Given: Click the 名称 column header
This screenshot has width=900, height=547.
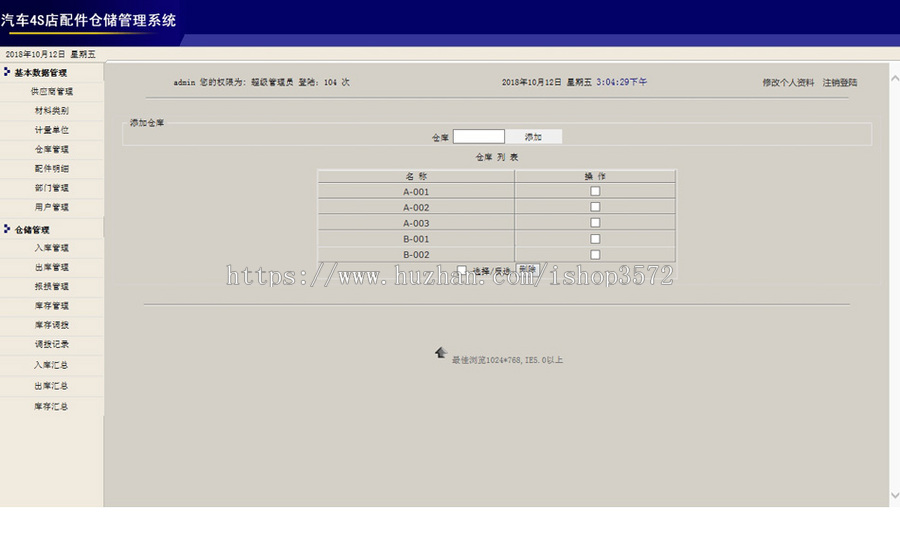Looking at the screenshot, I should [416, 176].
